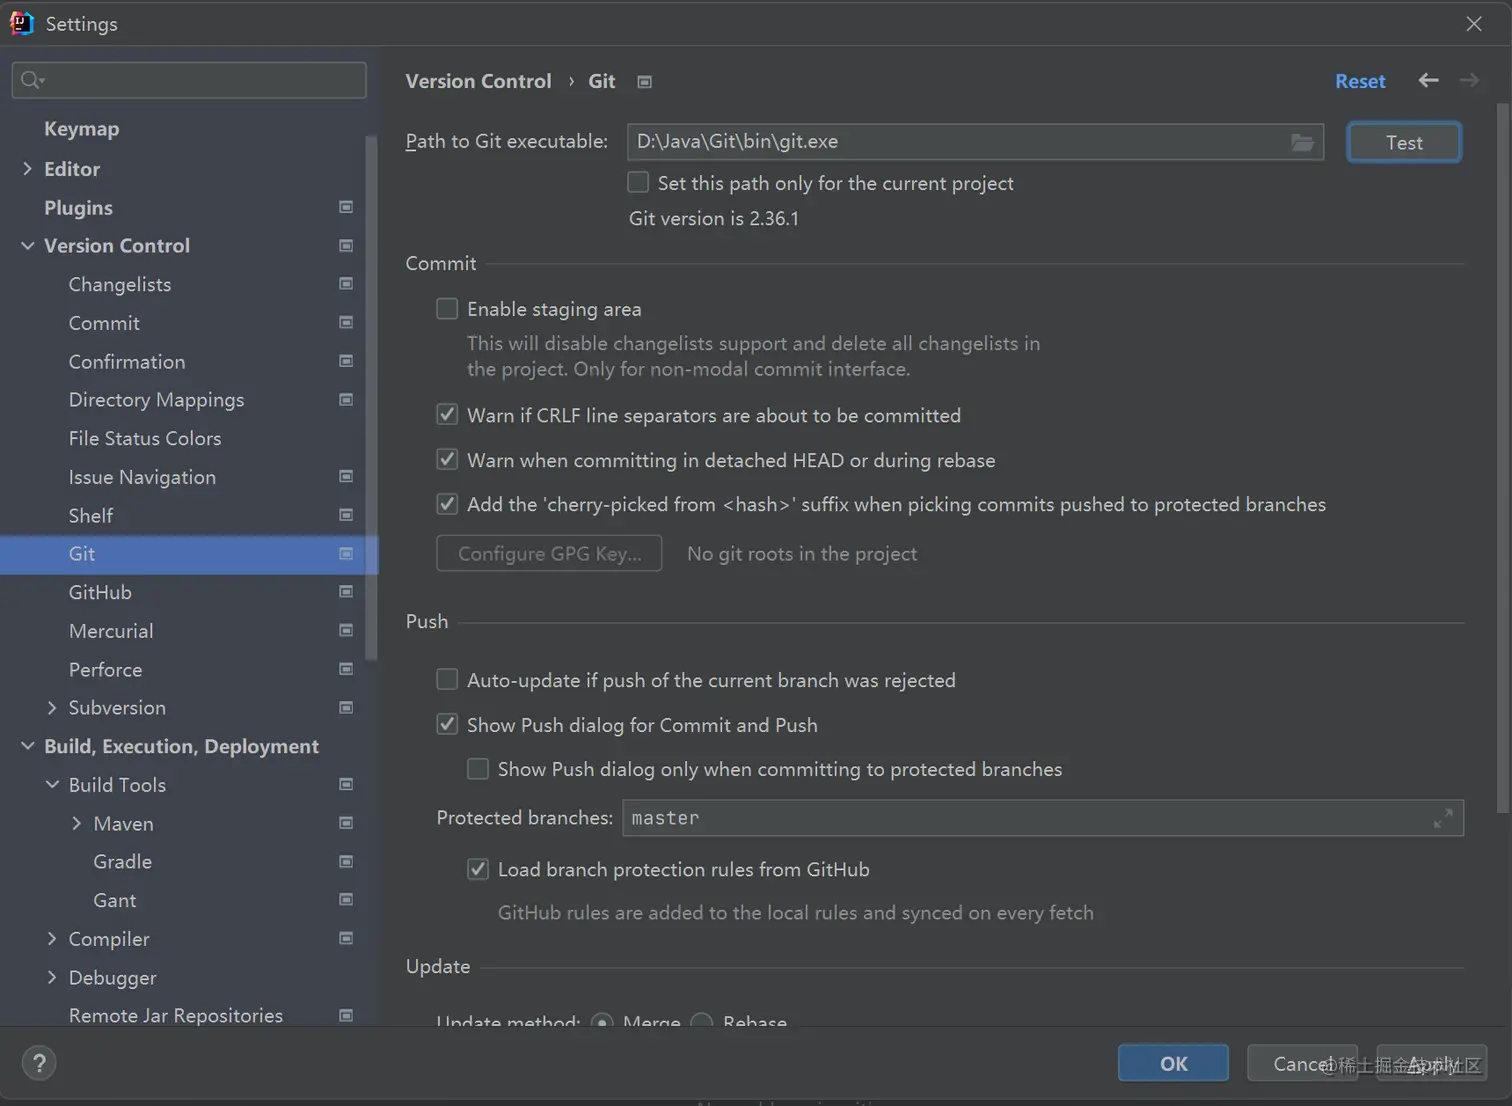The height and width of the screenshot is (1106, 1512).
Task: Click the expand icon in Protected branches field
Action: tap(1442, 819)
